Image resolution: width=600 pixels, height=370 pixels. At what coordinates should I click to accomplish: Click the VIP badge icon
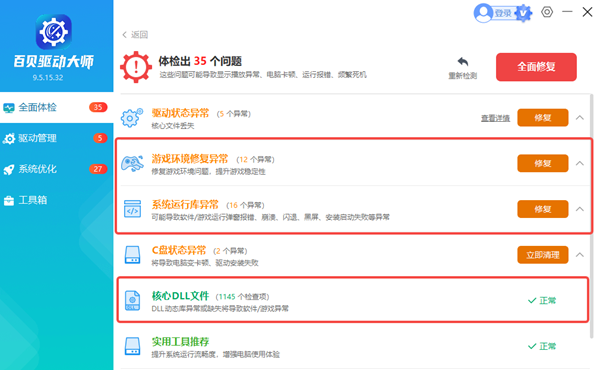coord(523,13)
